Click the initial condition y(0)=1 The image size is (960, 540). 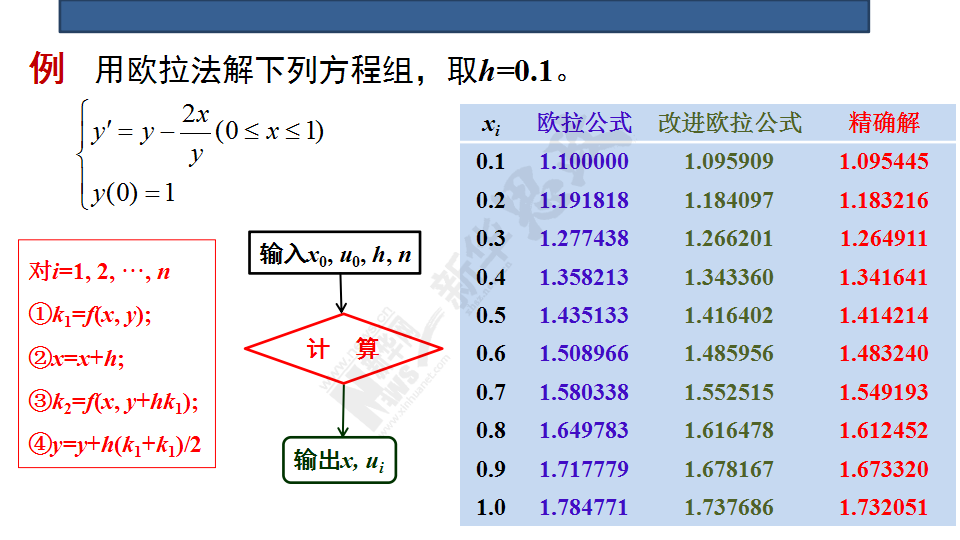pyautogui.click(x=133, y=193)
